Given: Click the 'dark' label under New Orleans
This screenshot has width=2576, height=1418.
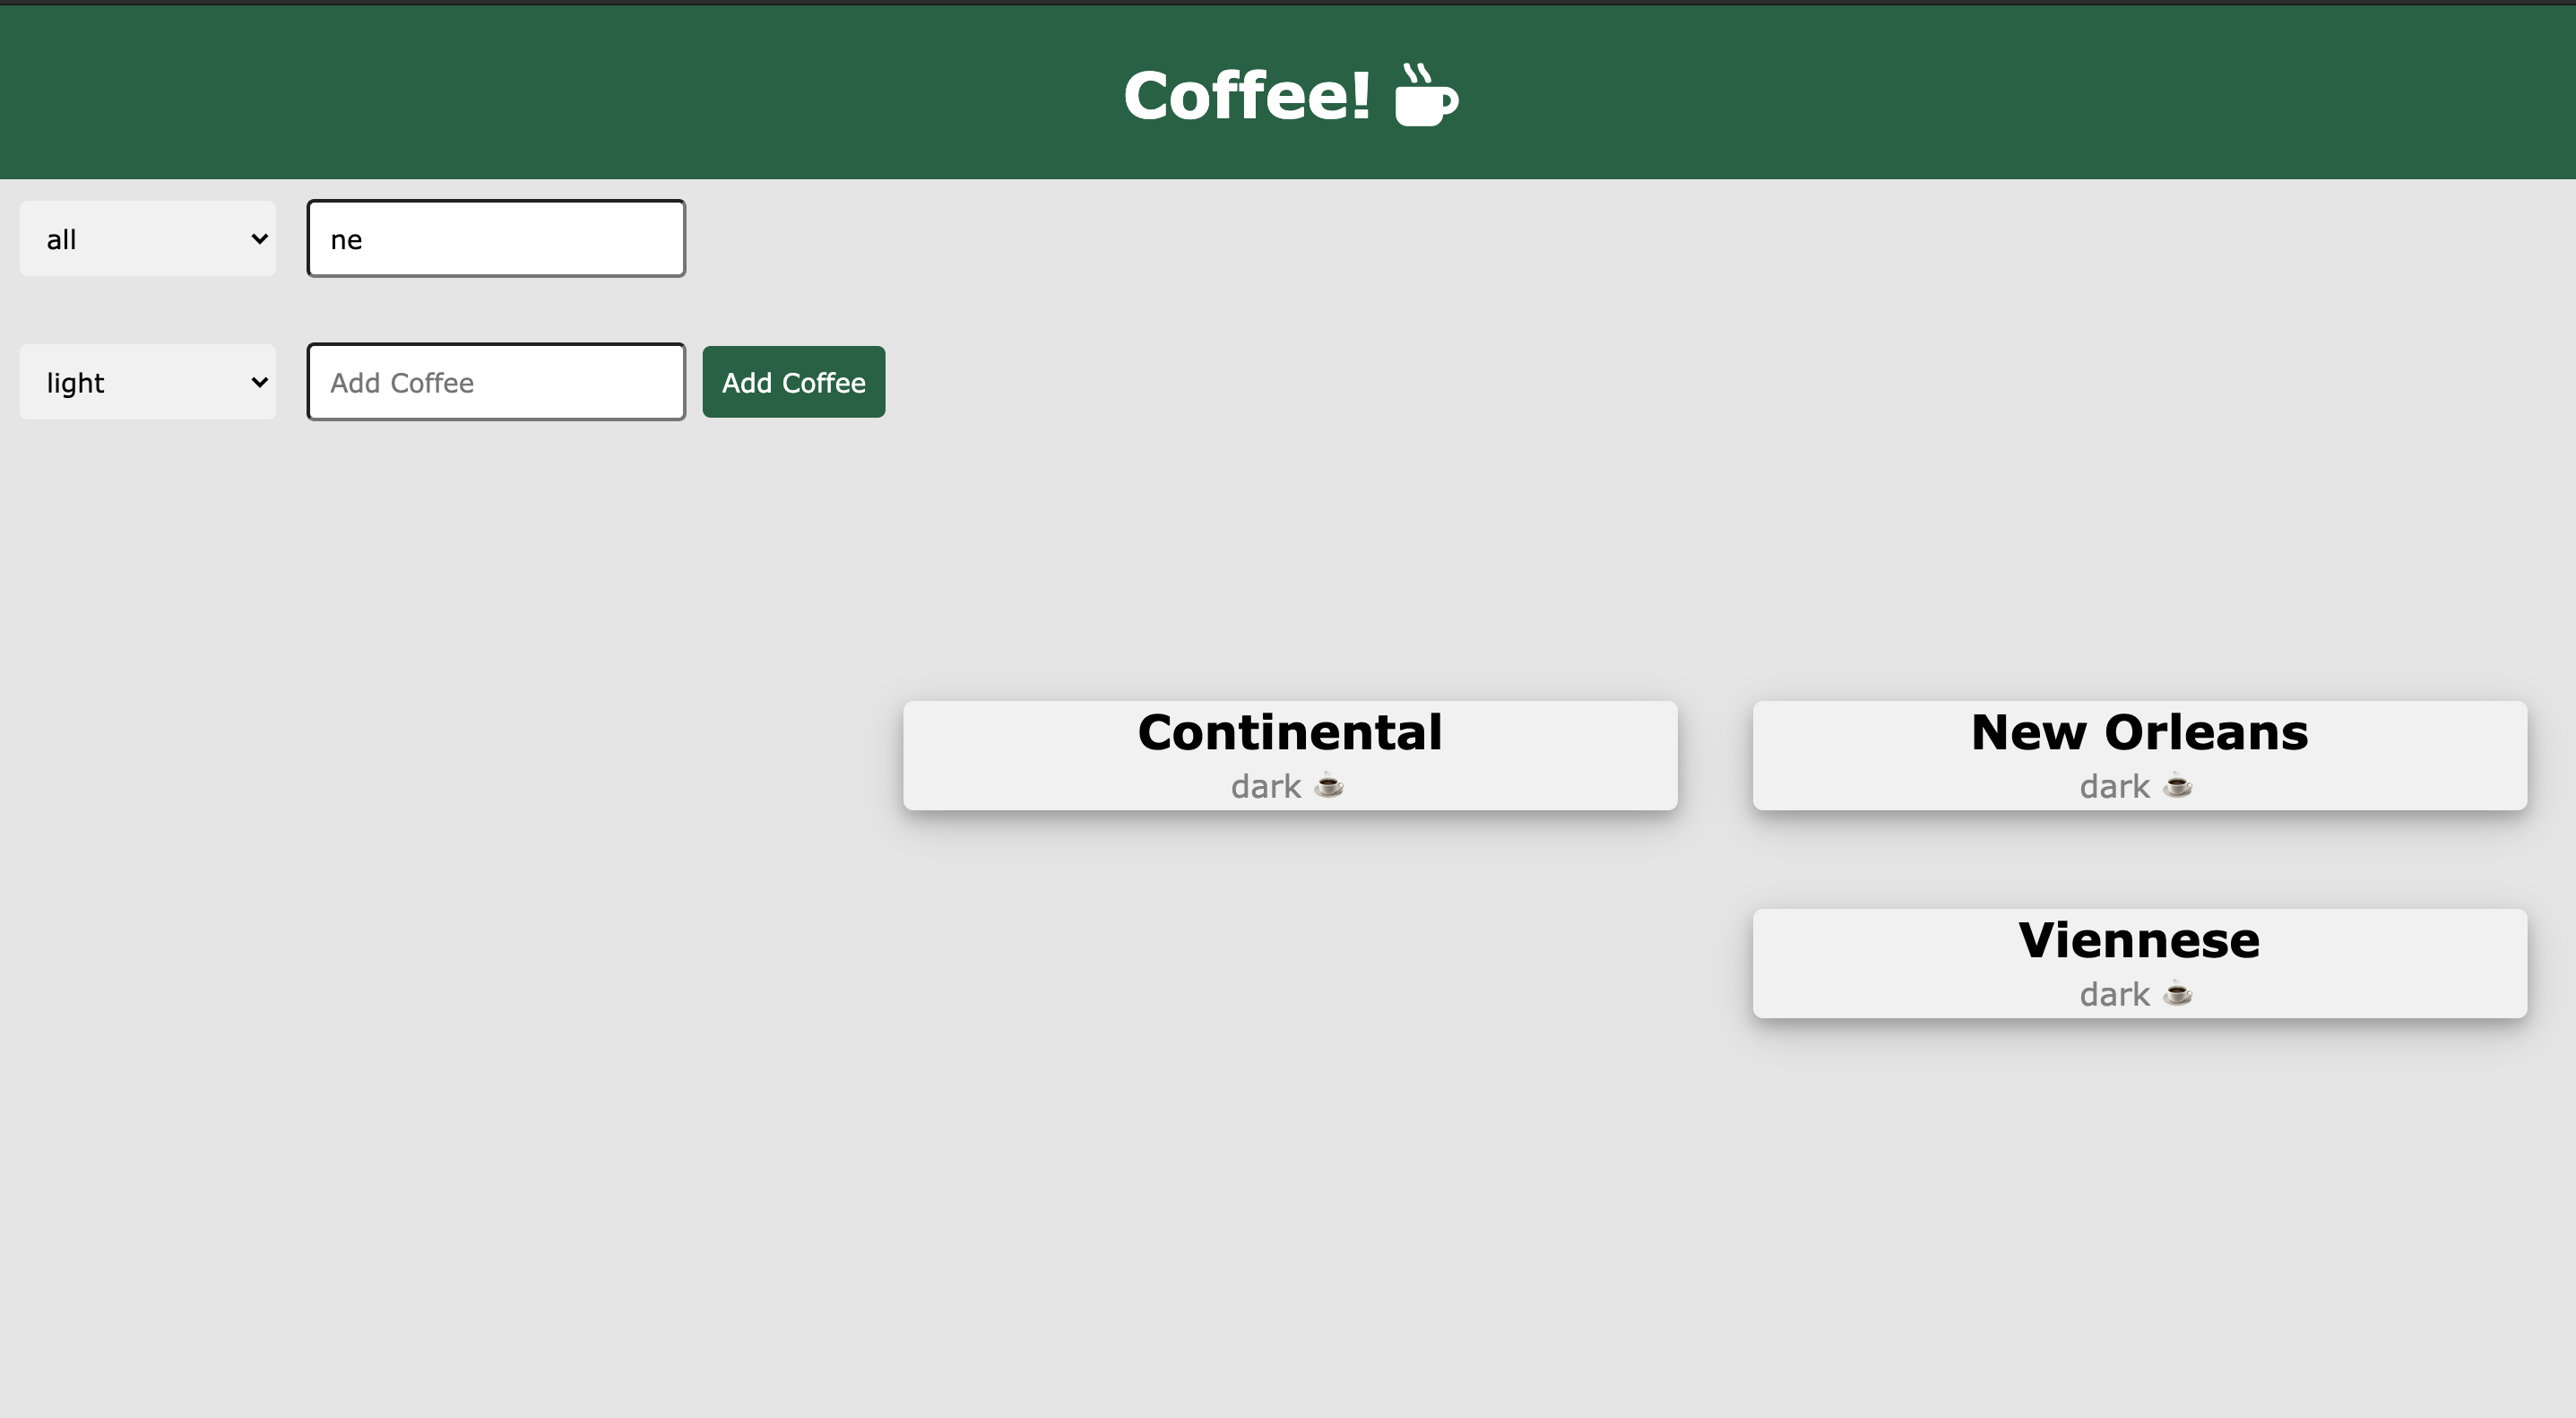Looking at the screenshot, I should pyautogui.click(x=2114, y=787).
